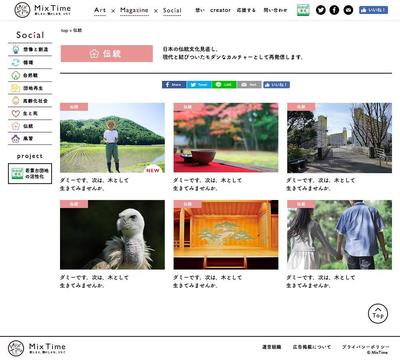Image resolution: width=400 pixels, height=360 pixels.
Task: Open the middle footer link
Action: 312,347
